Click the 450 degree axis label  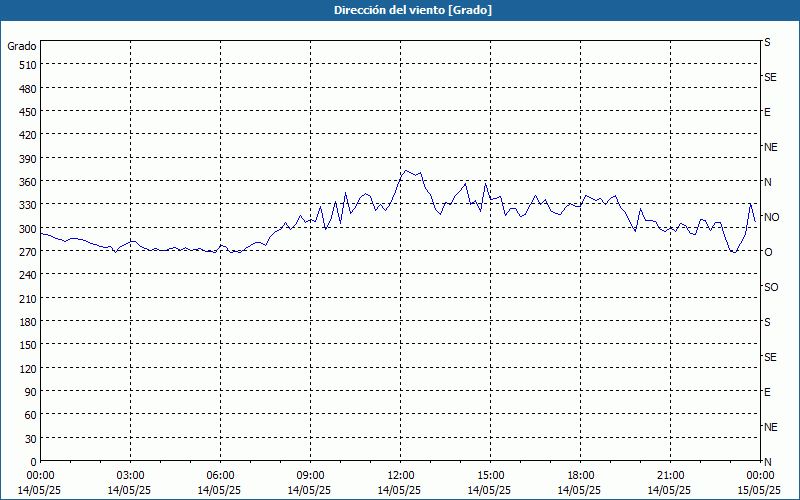pyautogui.click(x=28, y=112)
